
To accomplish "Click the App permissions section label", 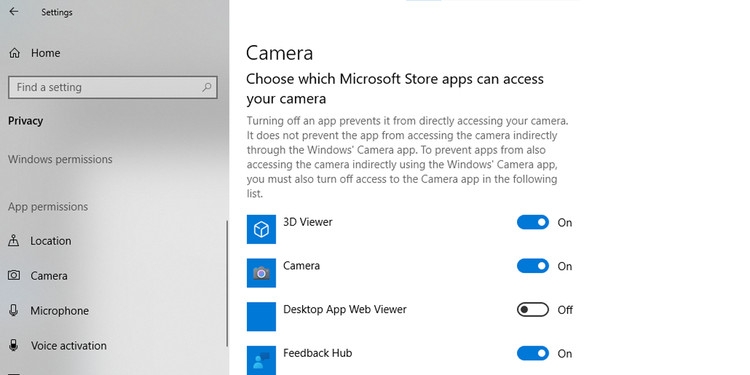I will click(48, 207).
